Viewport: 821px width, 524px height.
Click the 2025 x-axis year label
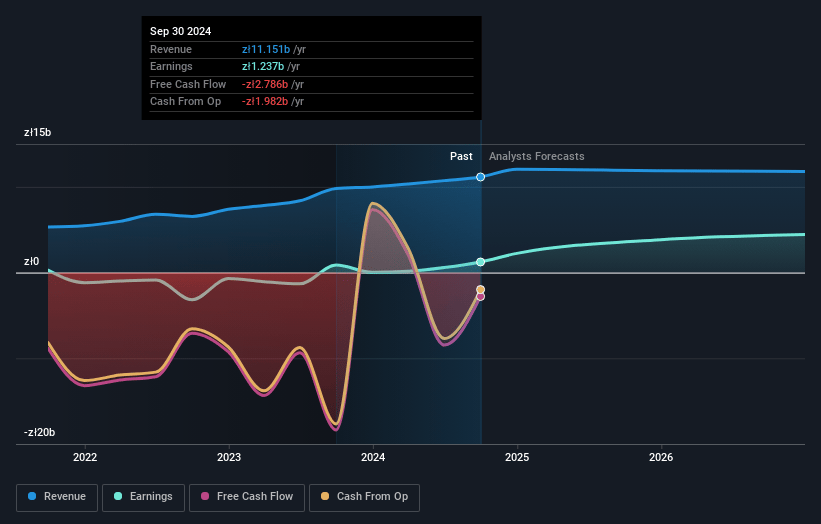click(x=517, y=457)
